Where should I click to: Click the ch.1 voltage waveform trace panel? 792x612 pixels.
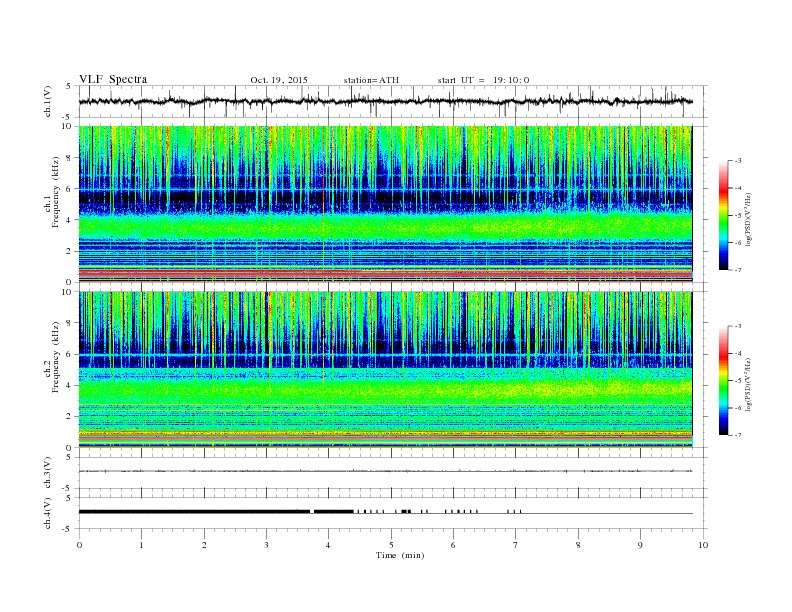click(392, 101)
